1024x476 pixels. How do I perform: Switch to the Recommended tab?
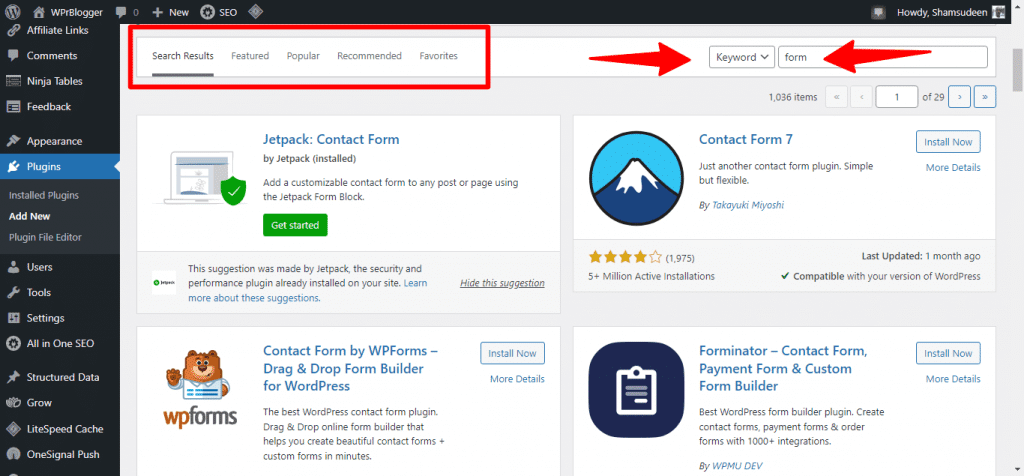tap(370, 56)
